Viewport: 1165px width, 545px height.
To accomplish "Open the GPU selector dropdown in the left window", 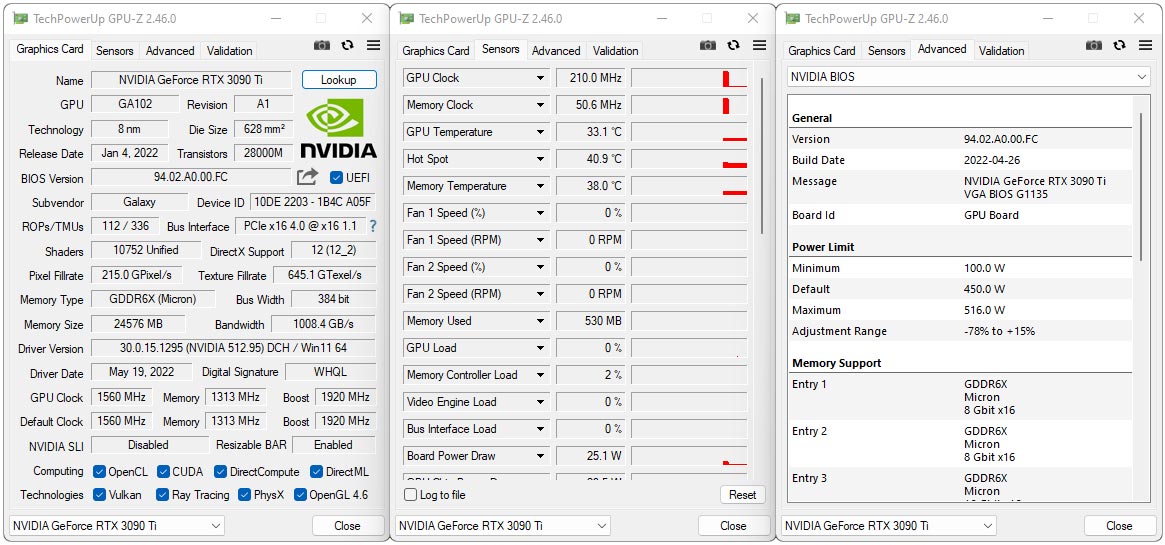I will click(x=117, y=526).
